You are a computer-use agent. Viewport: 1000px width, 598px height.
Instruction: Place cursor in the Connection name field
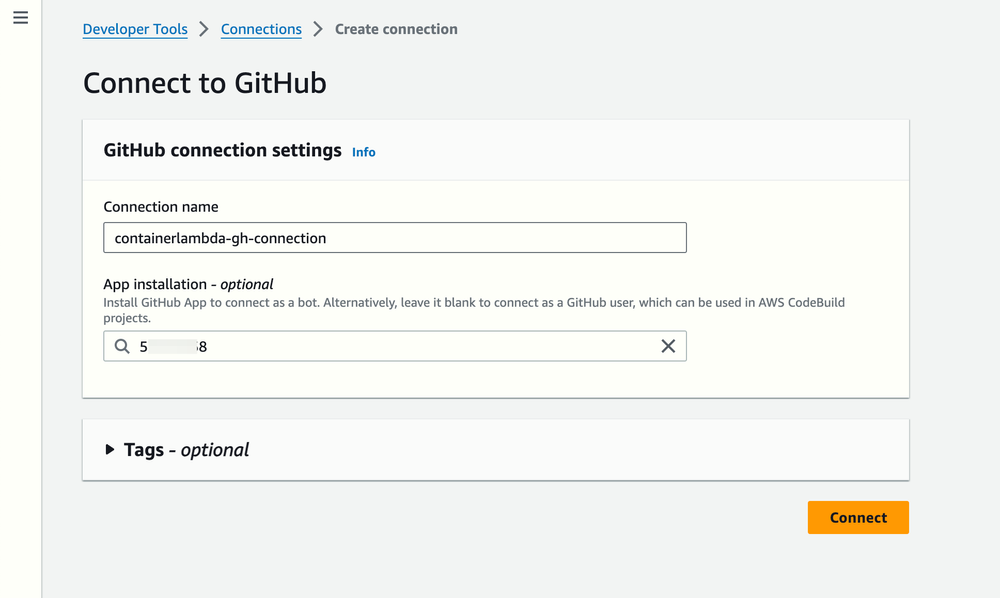[x=395, y=237]
